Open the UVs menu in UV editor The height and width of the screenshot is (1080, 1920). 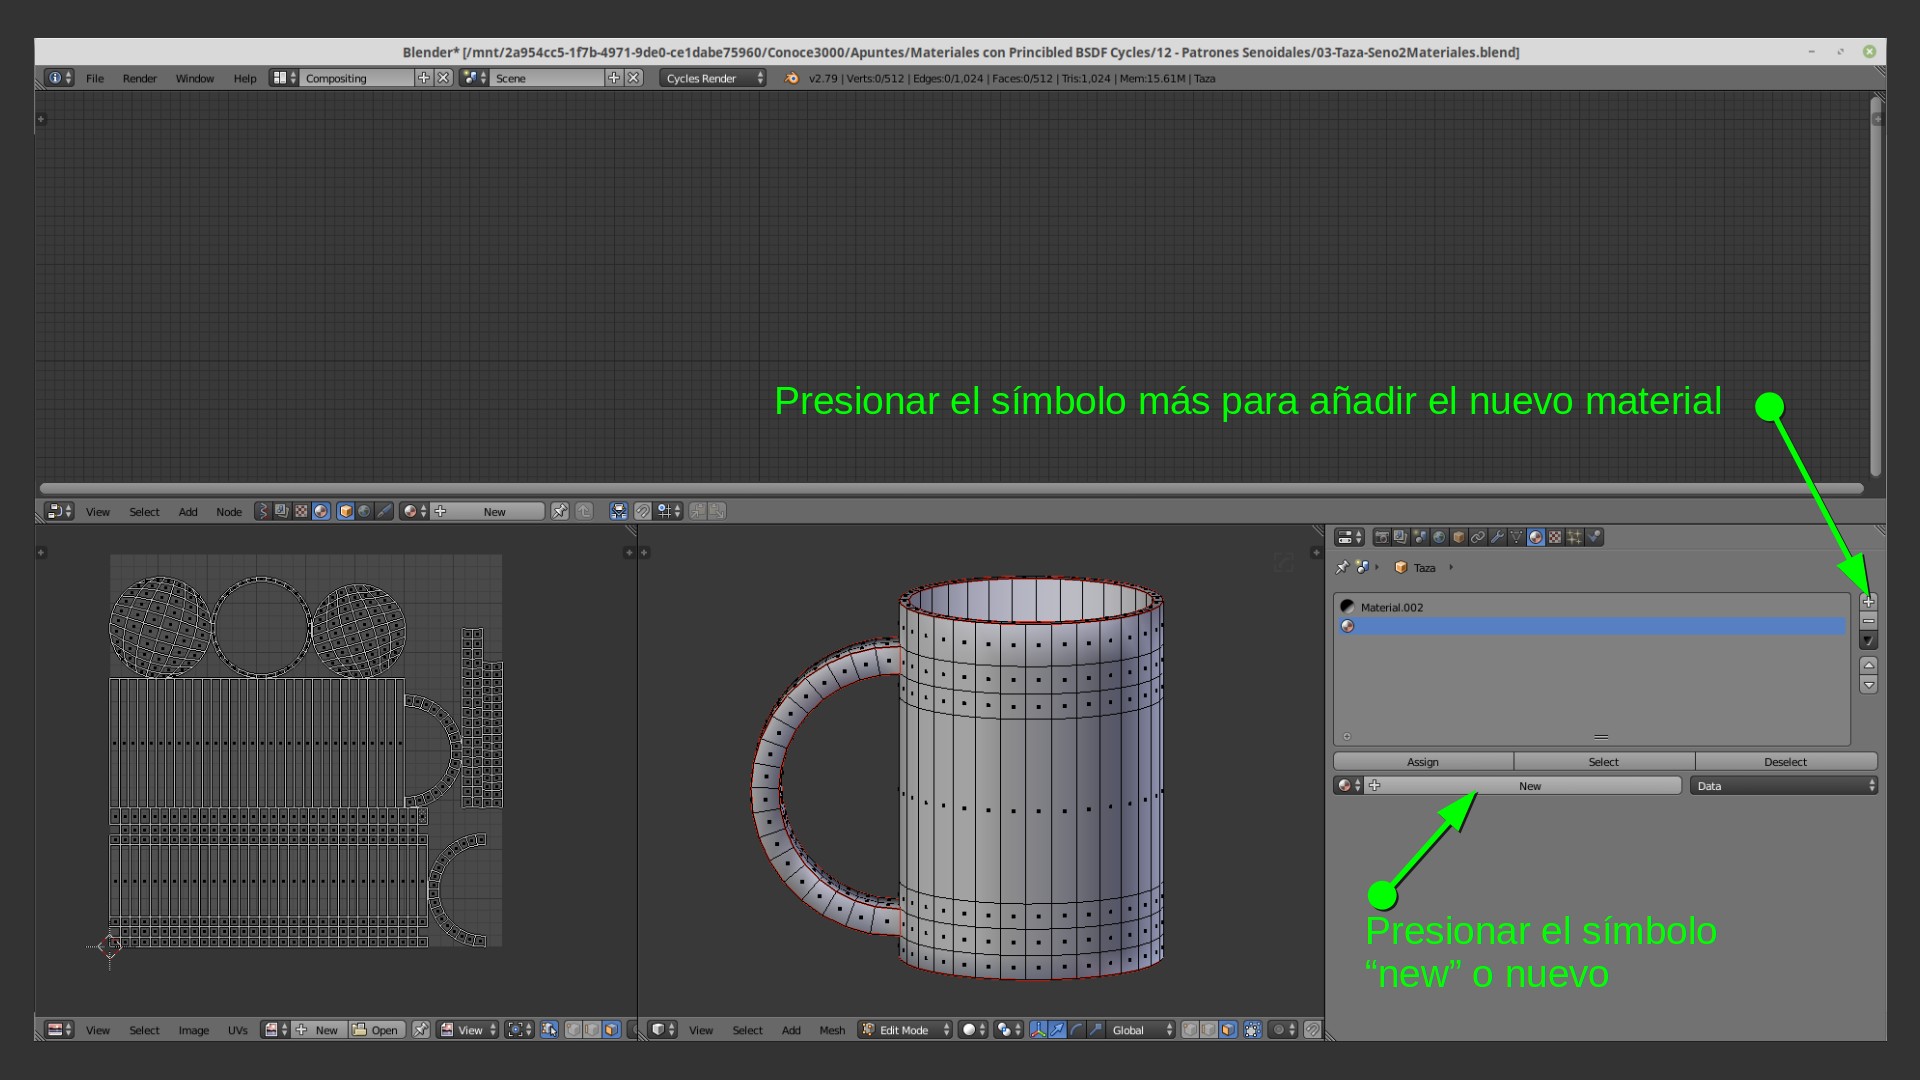(x=237, y=1030)
